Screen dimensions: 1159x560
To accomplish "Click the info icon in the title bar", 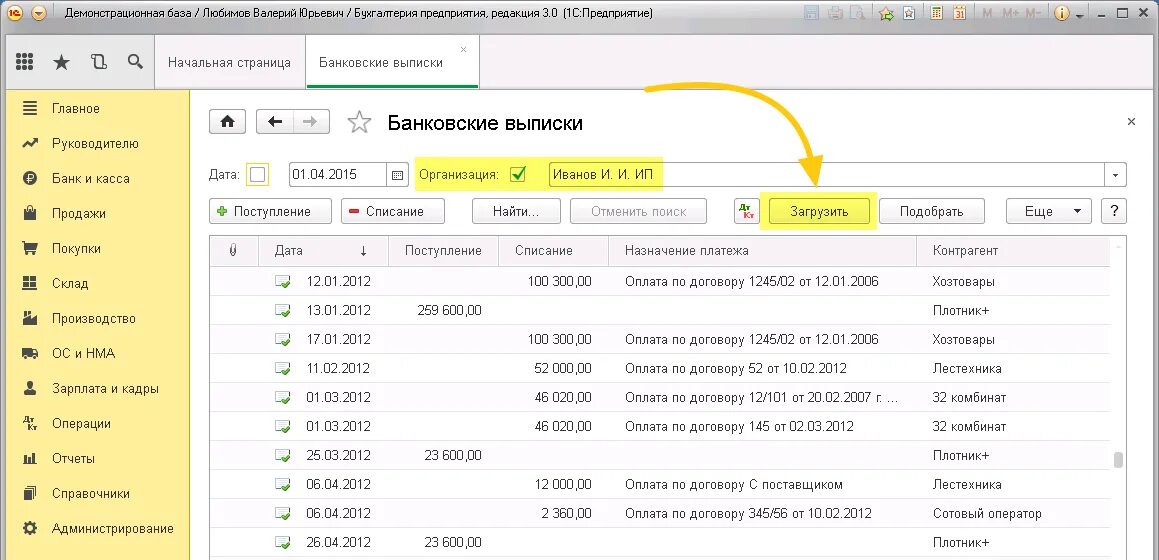I will (x=1062, y=13).
